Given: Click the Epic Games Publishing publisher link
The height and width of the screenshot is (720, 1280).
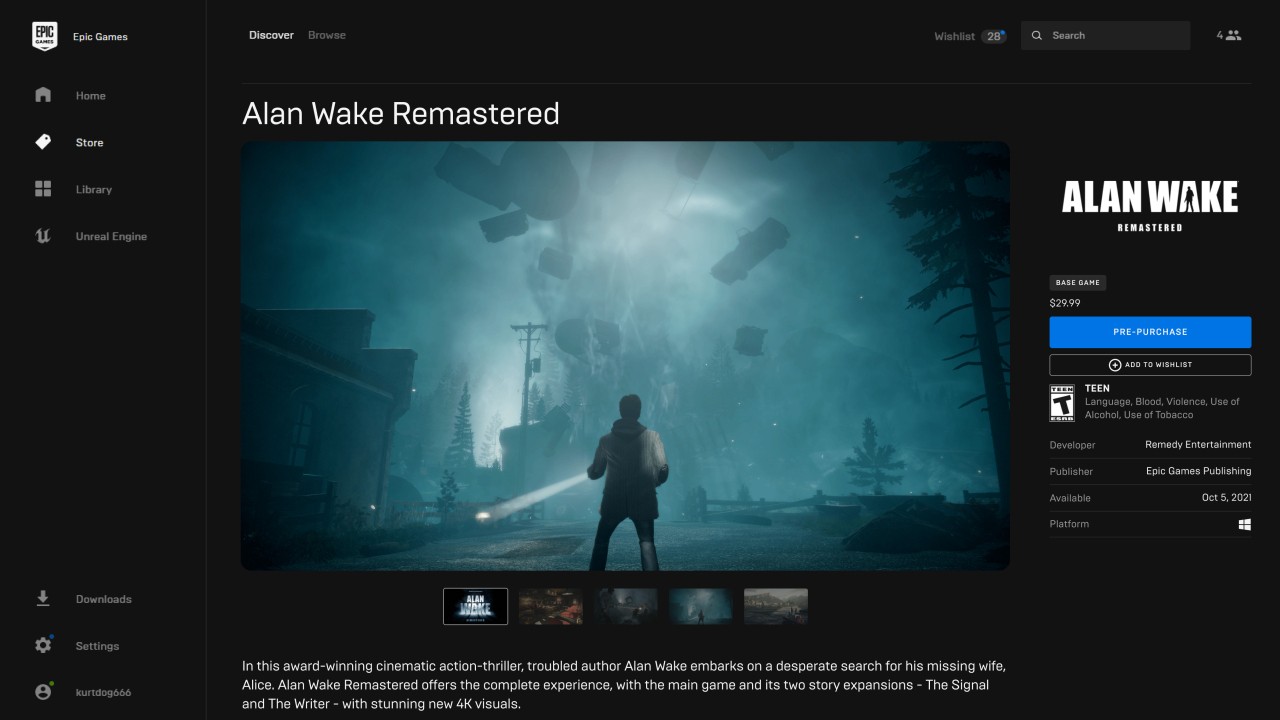Looking at the screenshot, I should (1198, 471).
